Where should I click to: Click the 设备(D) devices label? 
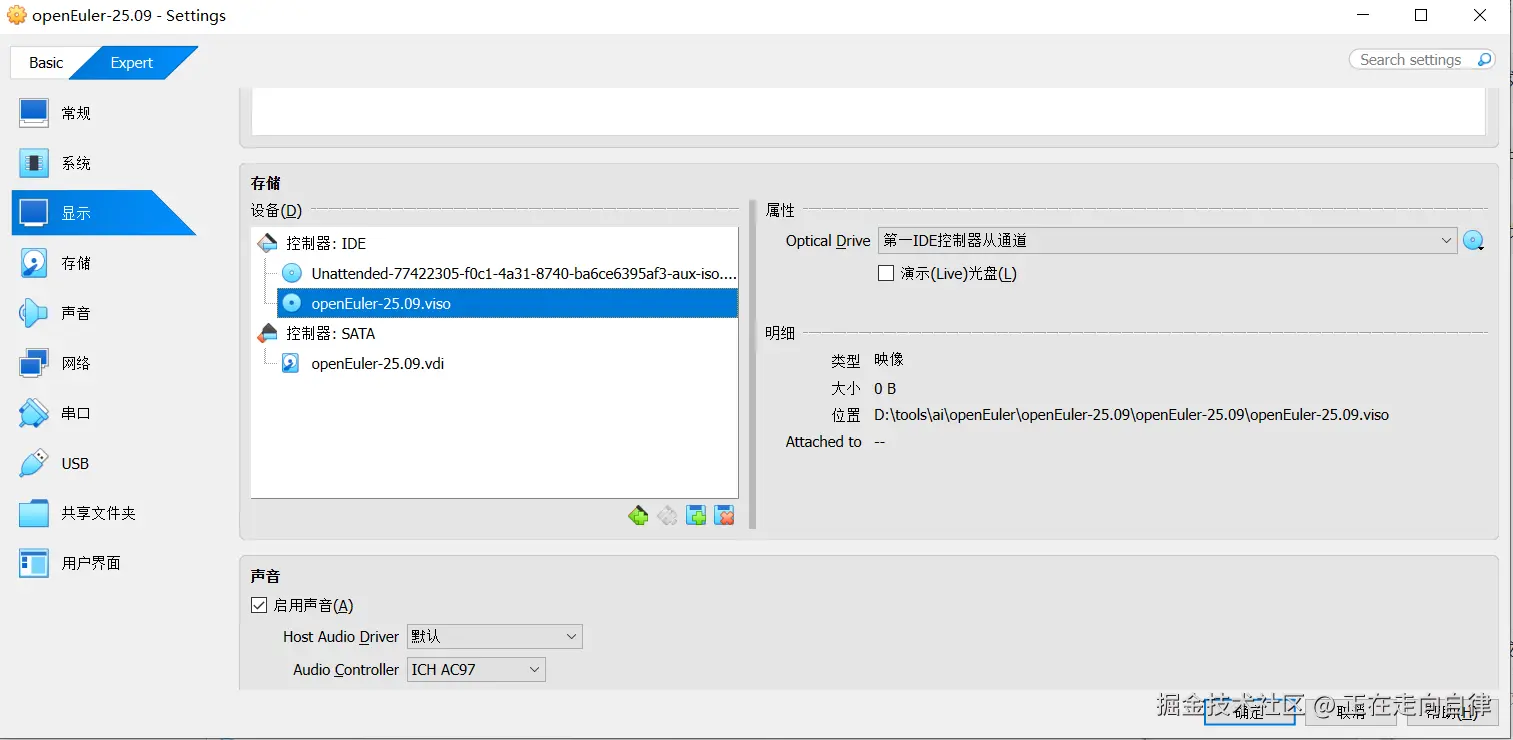[276, 210]
